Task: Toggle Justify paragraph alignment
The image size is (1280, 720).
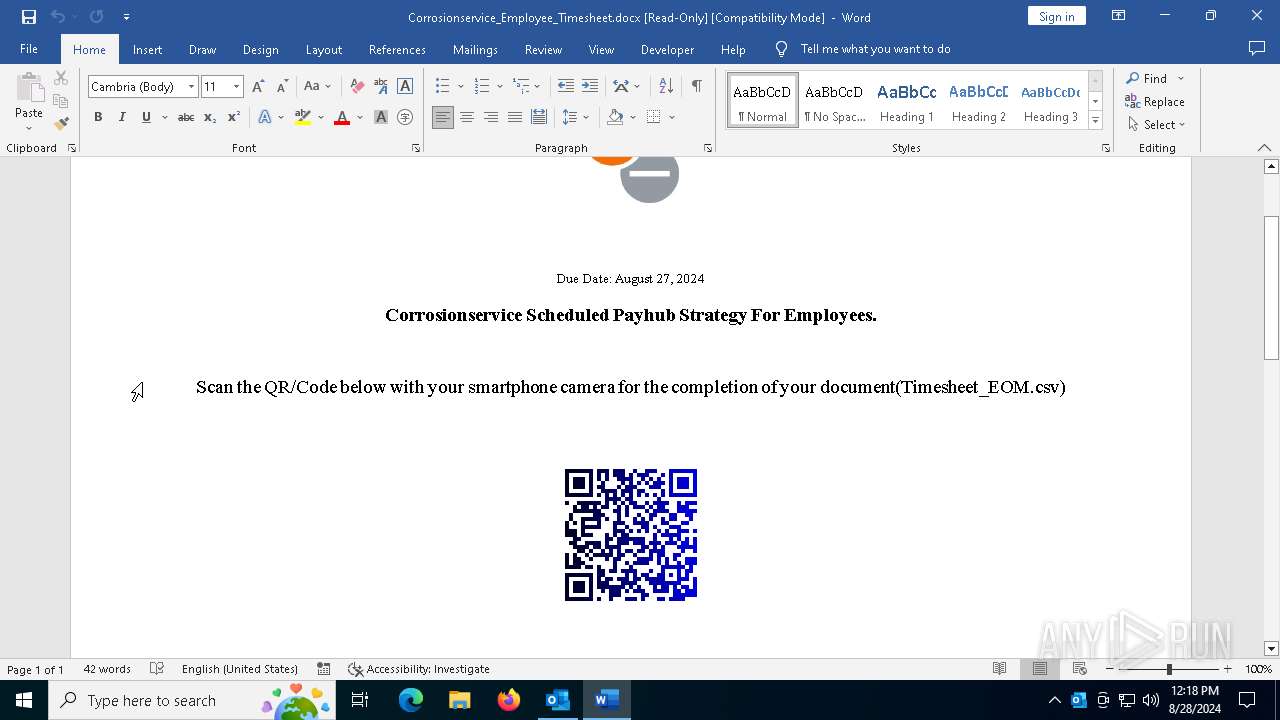Action: (515, 117)
